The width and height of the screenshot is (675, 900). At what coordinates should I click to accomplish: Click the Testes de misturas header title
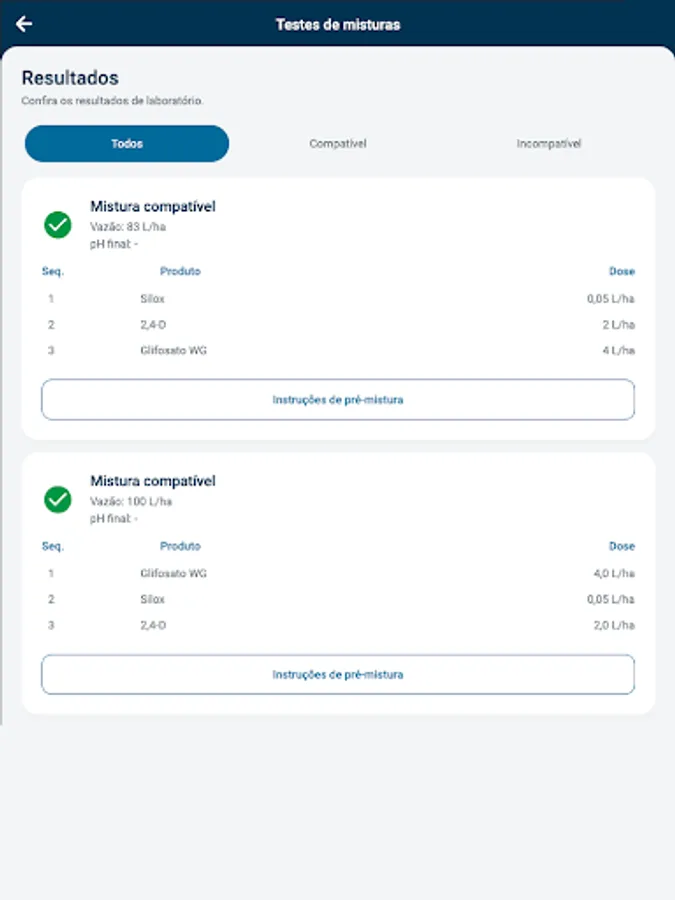pos(338,24)
